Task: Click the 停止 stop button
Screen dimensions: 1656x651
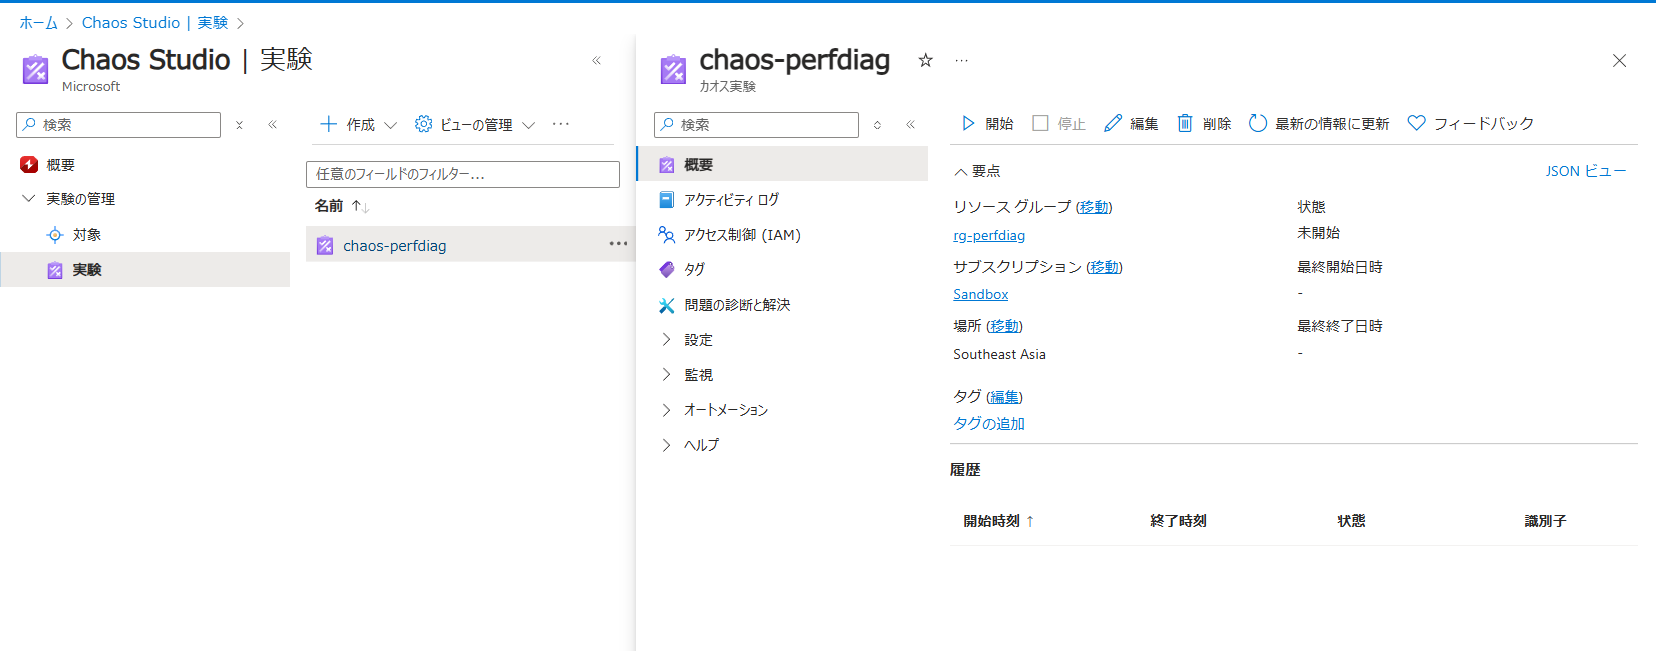Action: [x=1059, y=123]
